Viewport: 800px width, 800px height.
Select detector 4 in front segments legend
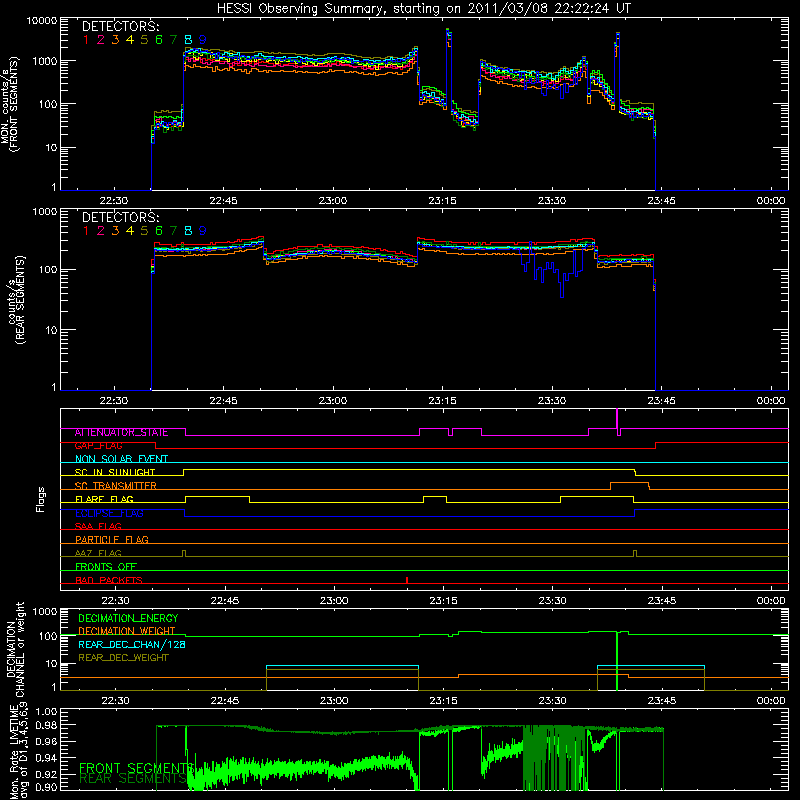coord(130,40)
